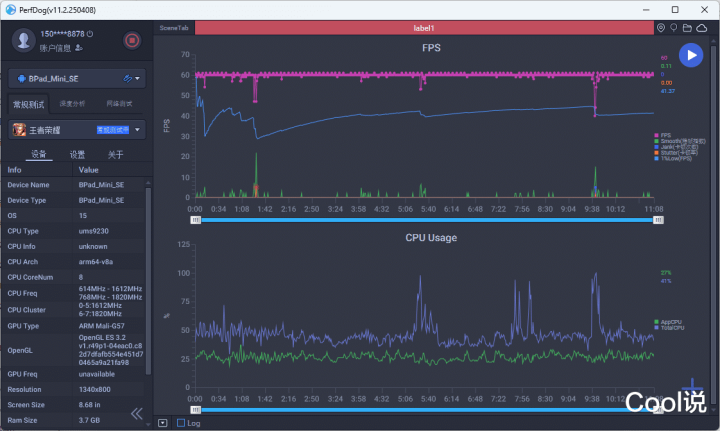Click right handle of FPS time range slider
Viewport: 720px width, 431px height.
tap(658, 220)
